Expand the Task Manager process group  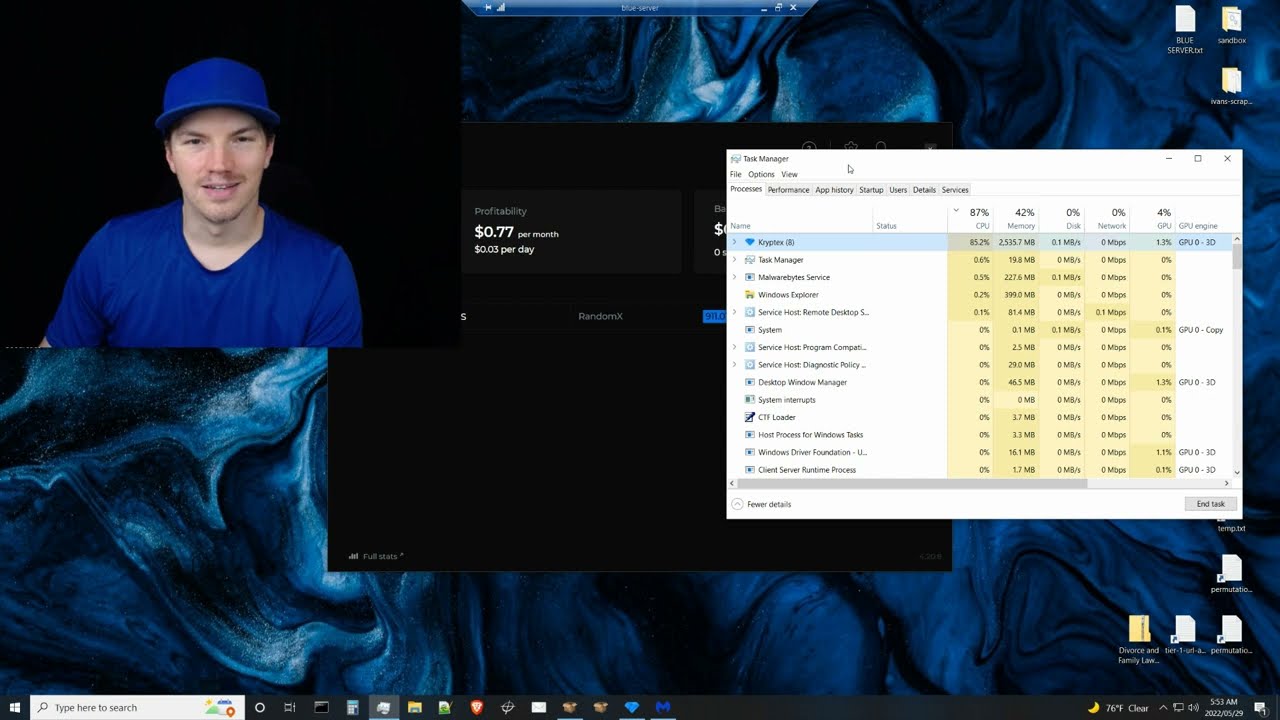pos(734,260)
